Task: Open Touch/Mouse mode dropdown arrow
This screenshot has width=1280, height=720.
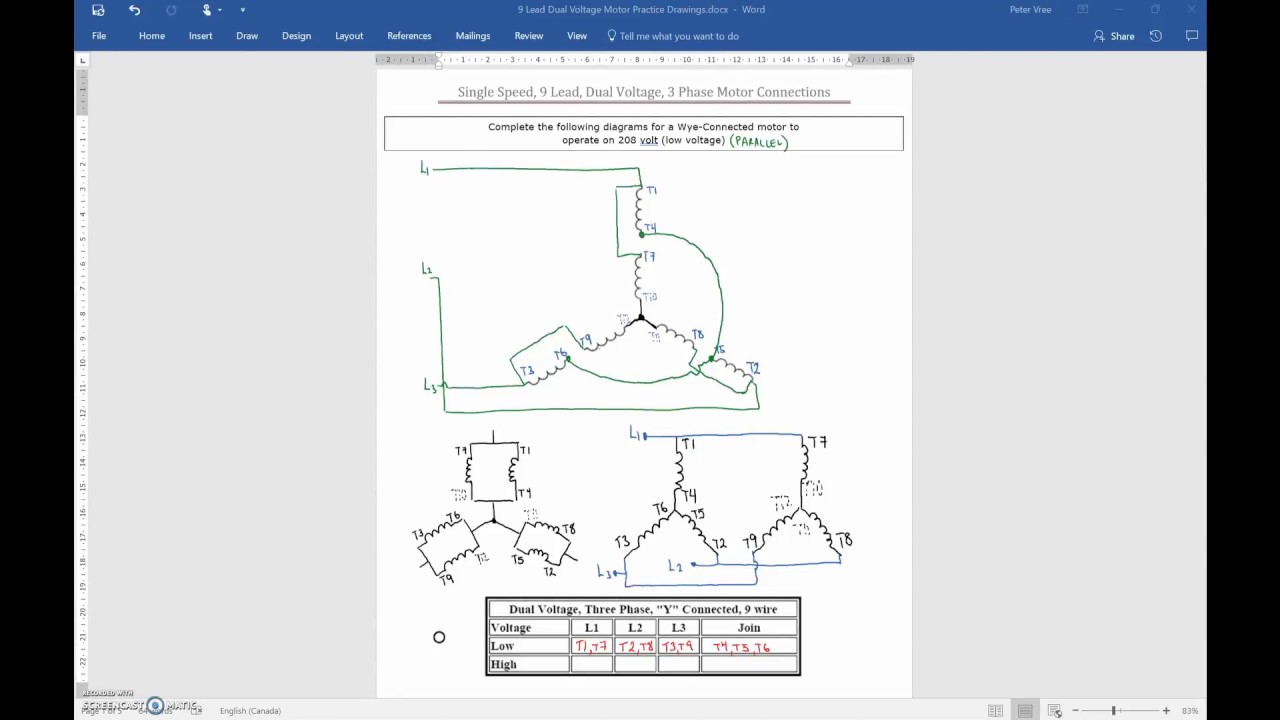Action: tap(219, 10)
